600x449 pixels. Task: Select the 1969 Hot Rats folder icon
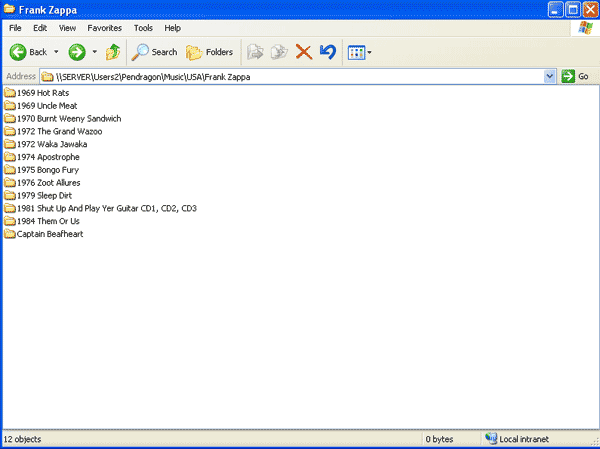[x=10, y=93]
